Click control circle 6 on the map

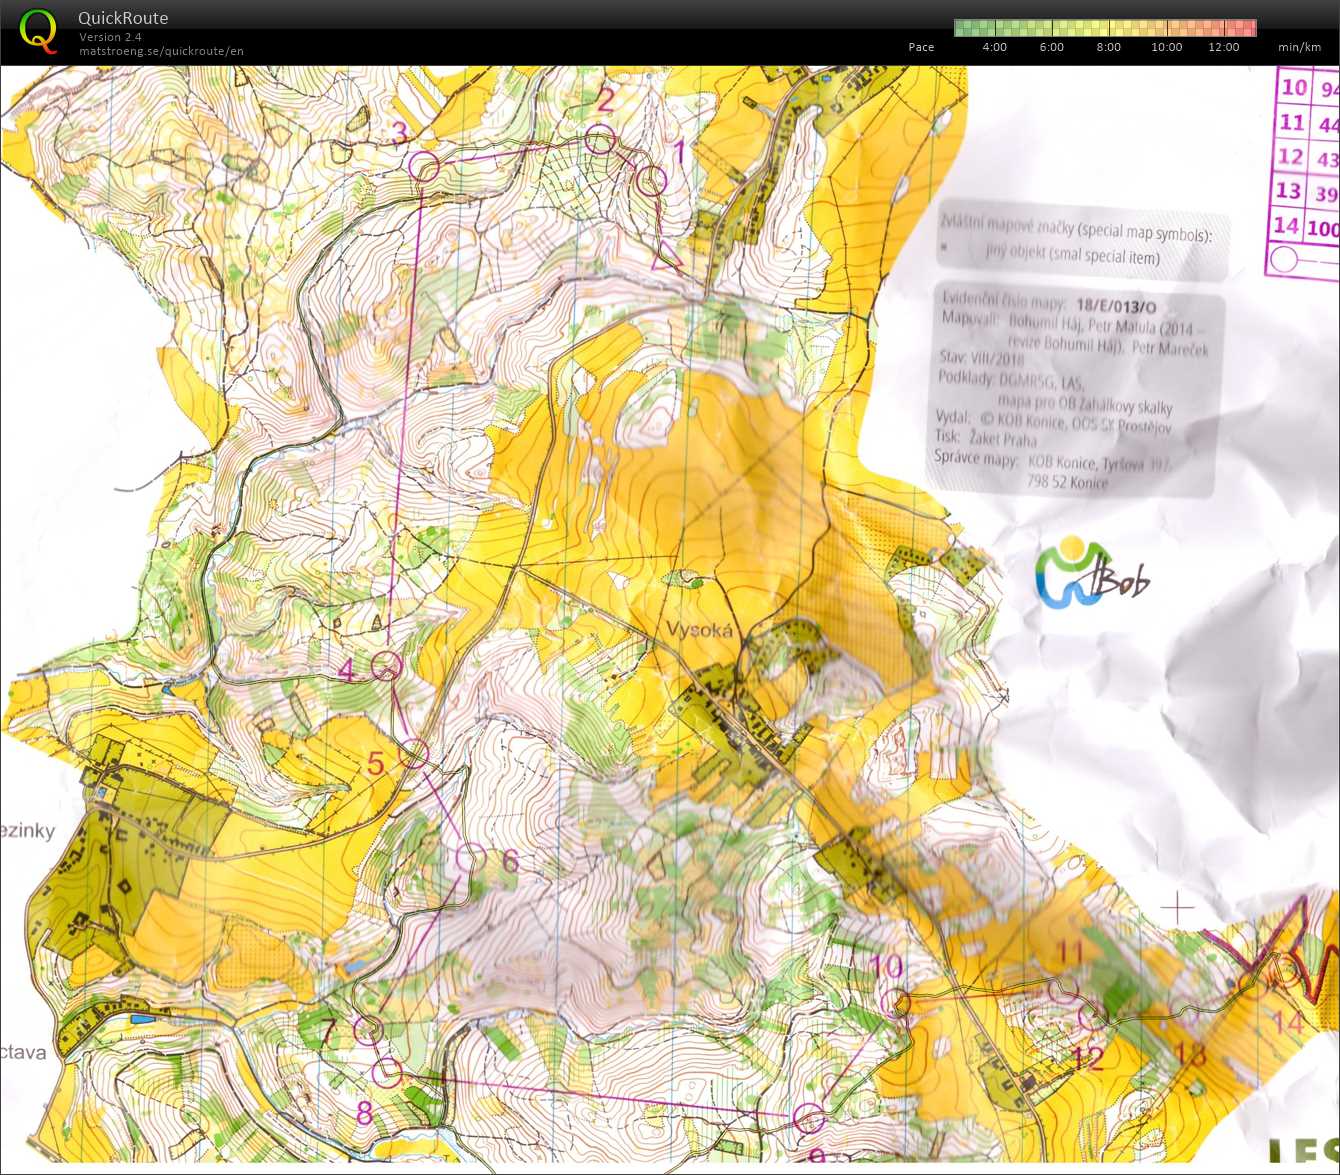tap(470, 857)
